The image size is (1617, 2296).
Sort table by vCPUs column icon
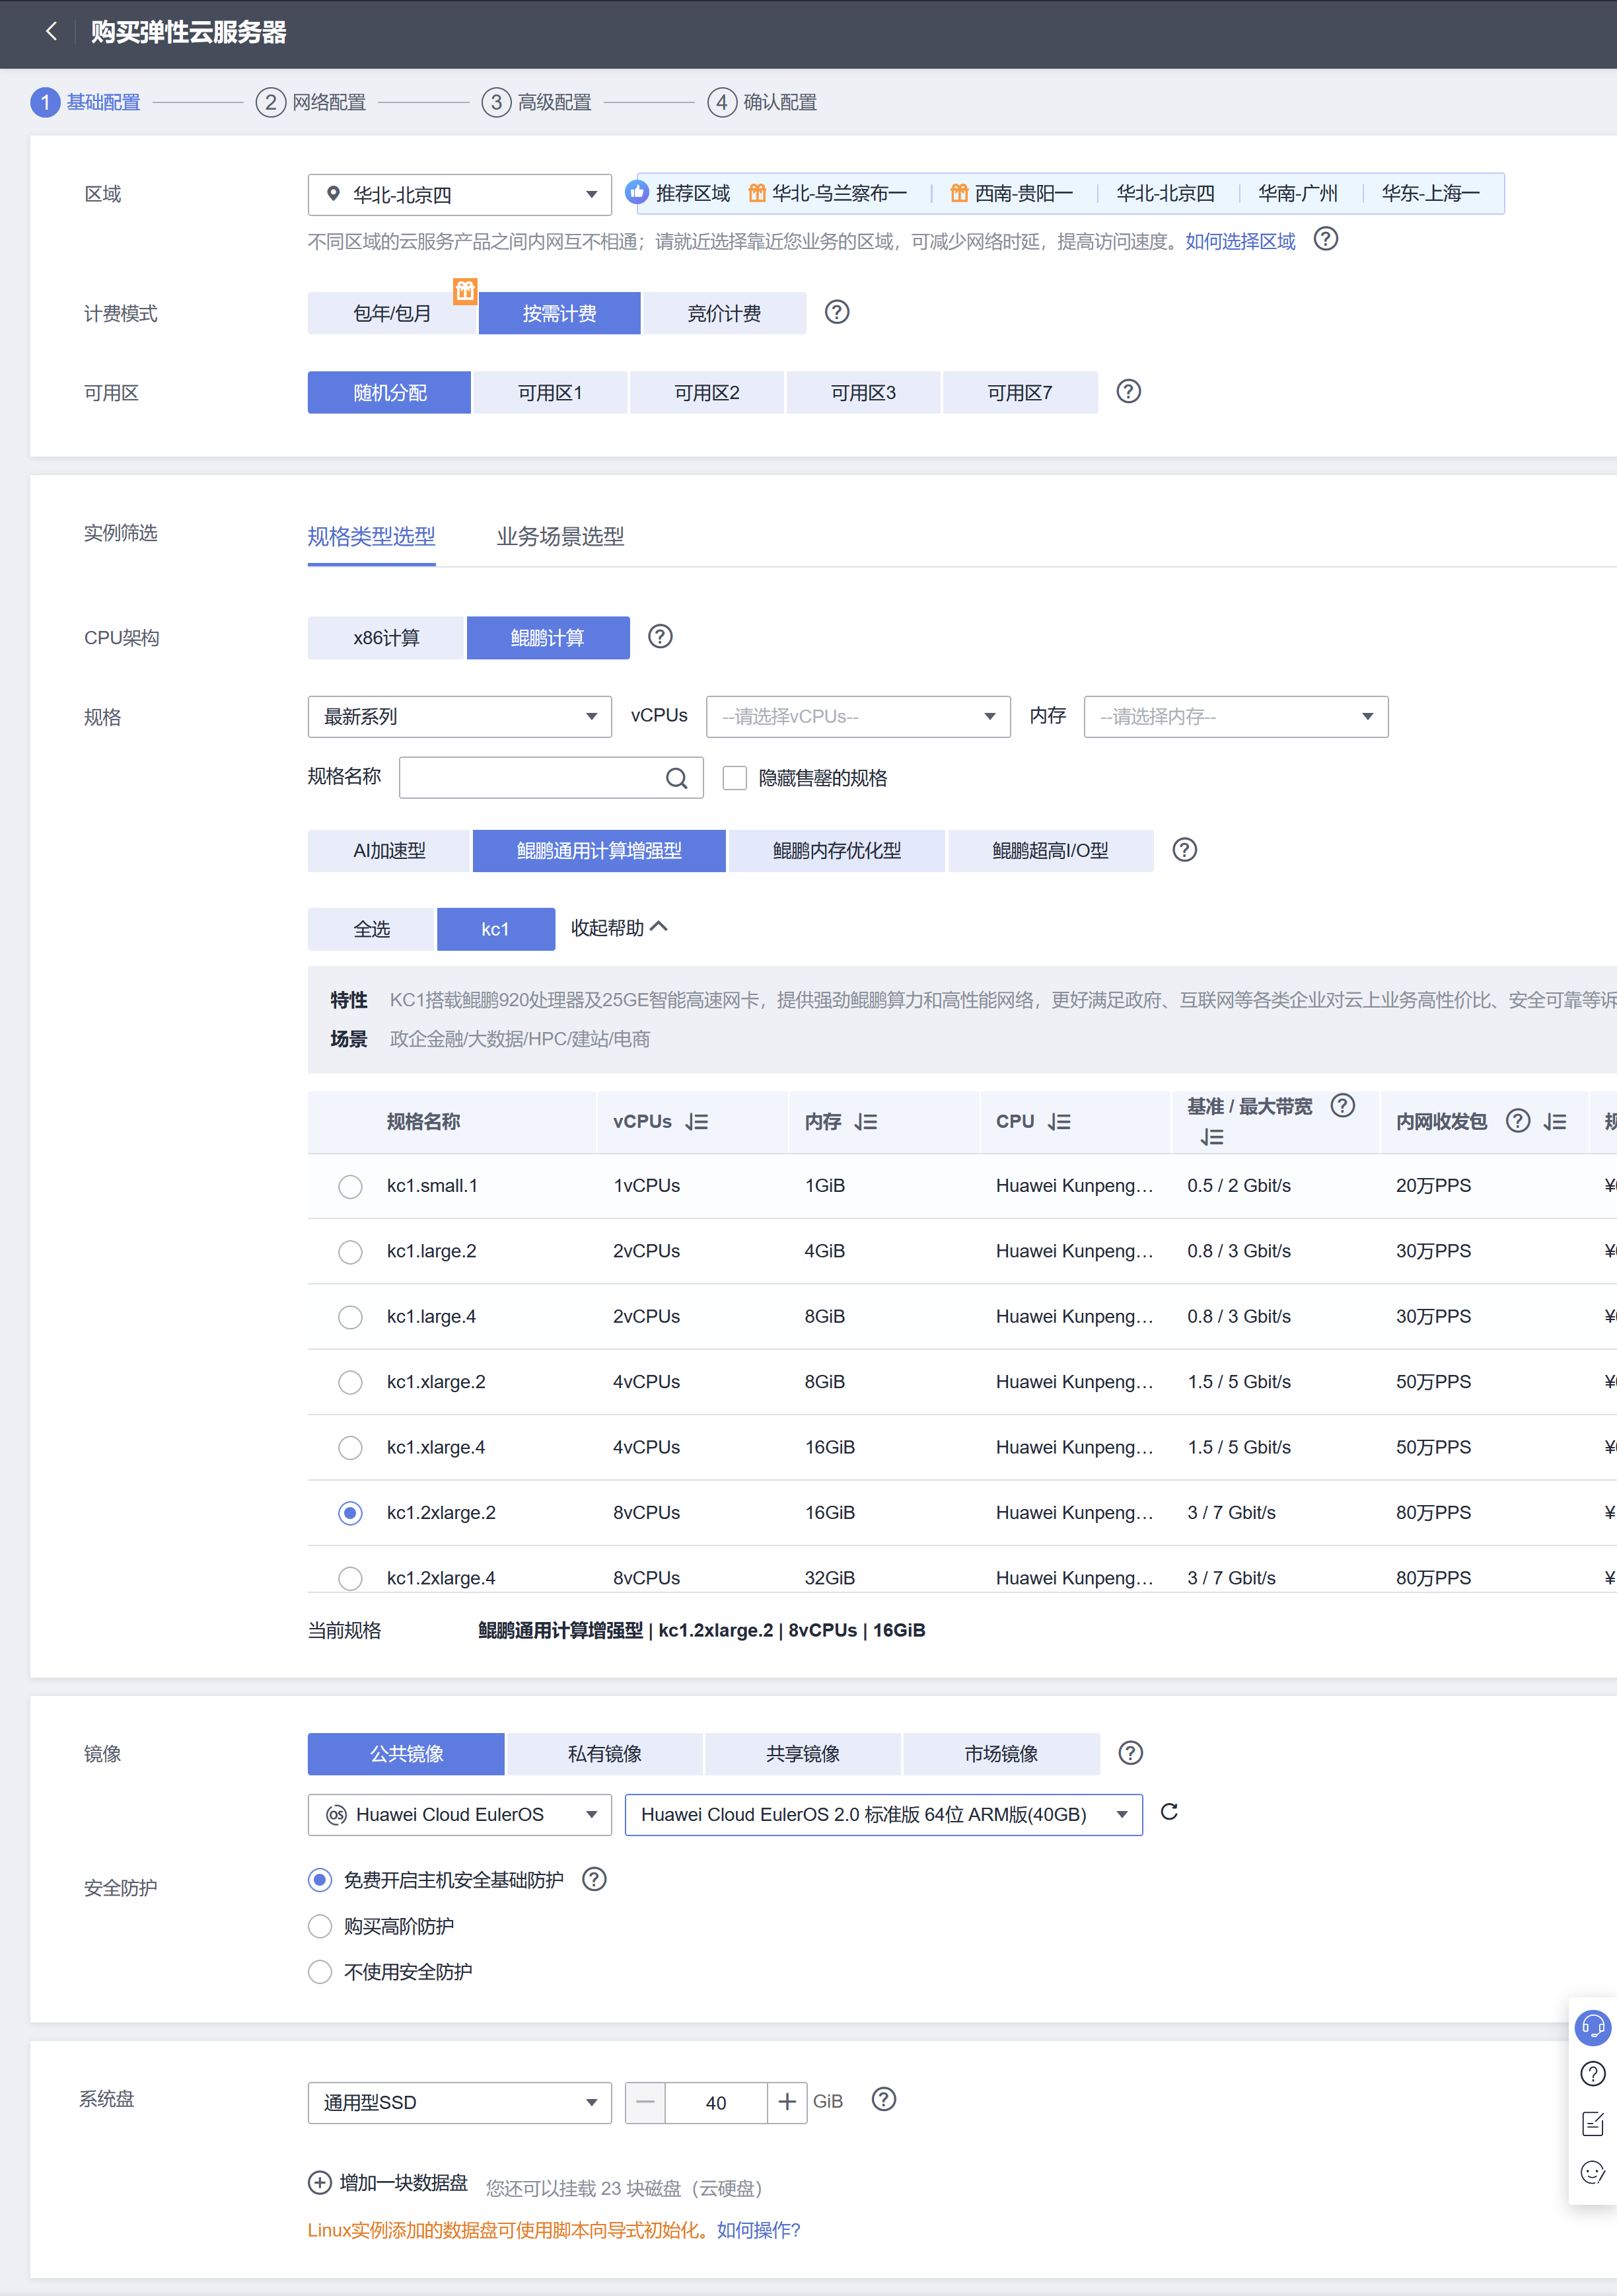(697, 1122)
